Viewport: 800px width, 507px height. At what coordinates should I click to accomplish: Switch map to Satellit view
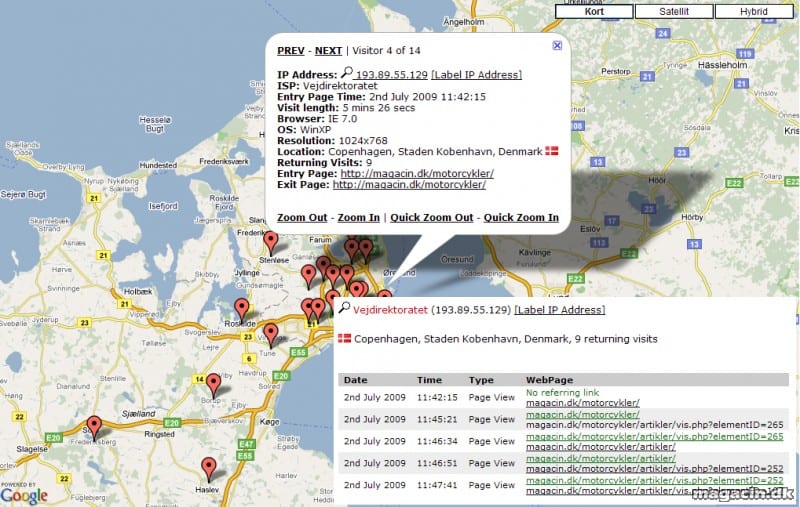(673, 11)
